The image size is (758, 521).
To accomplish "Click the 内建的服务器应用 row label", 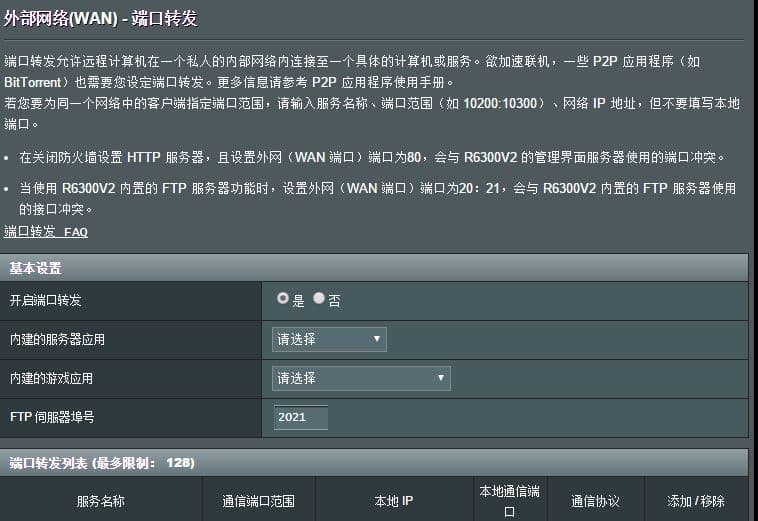I will [57, 339].
